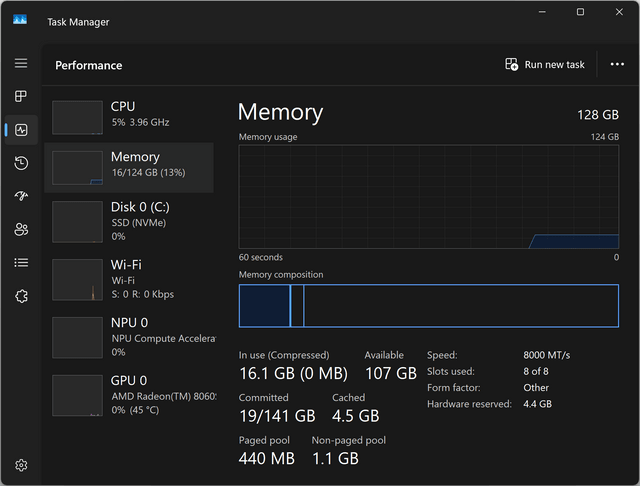Open the hamburger navigation menu
Viewport: 640px width, 486px height.
21,63
